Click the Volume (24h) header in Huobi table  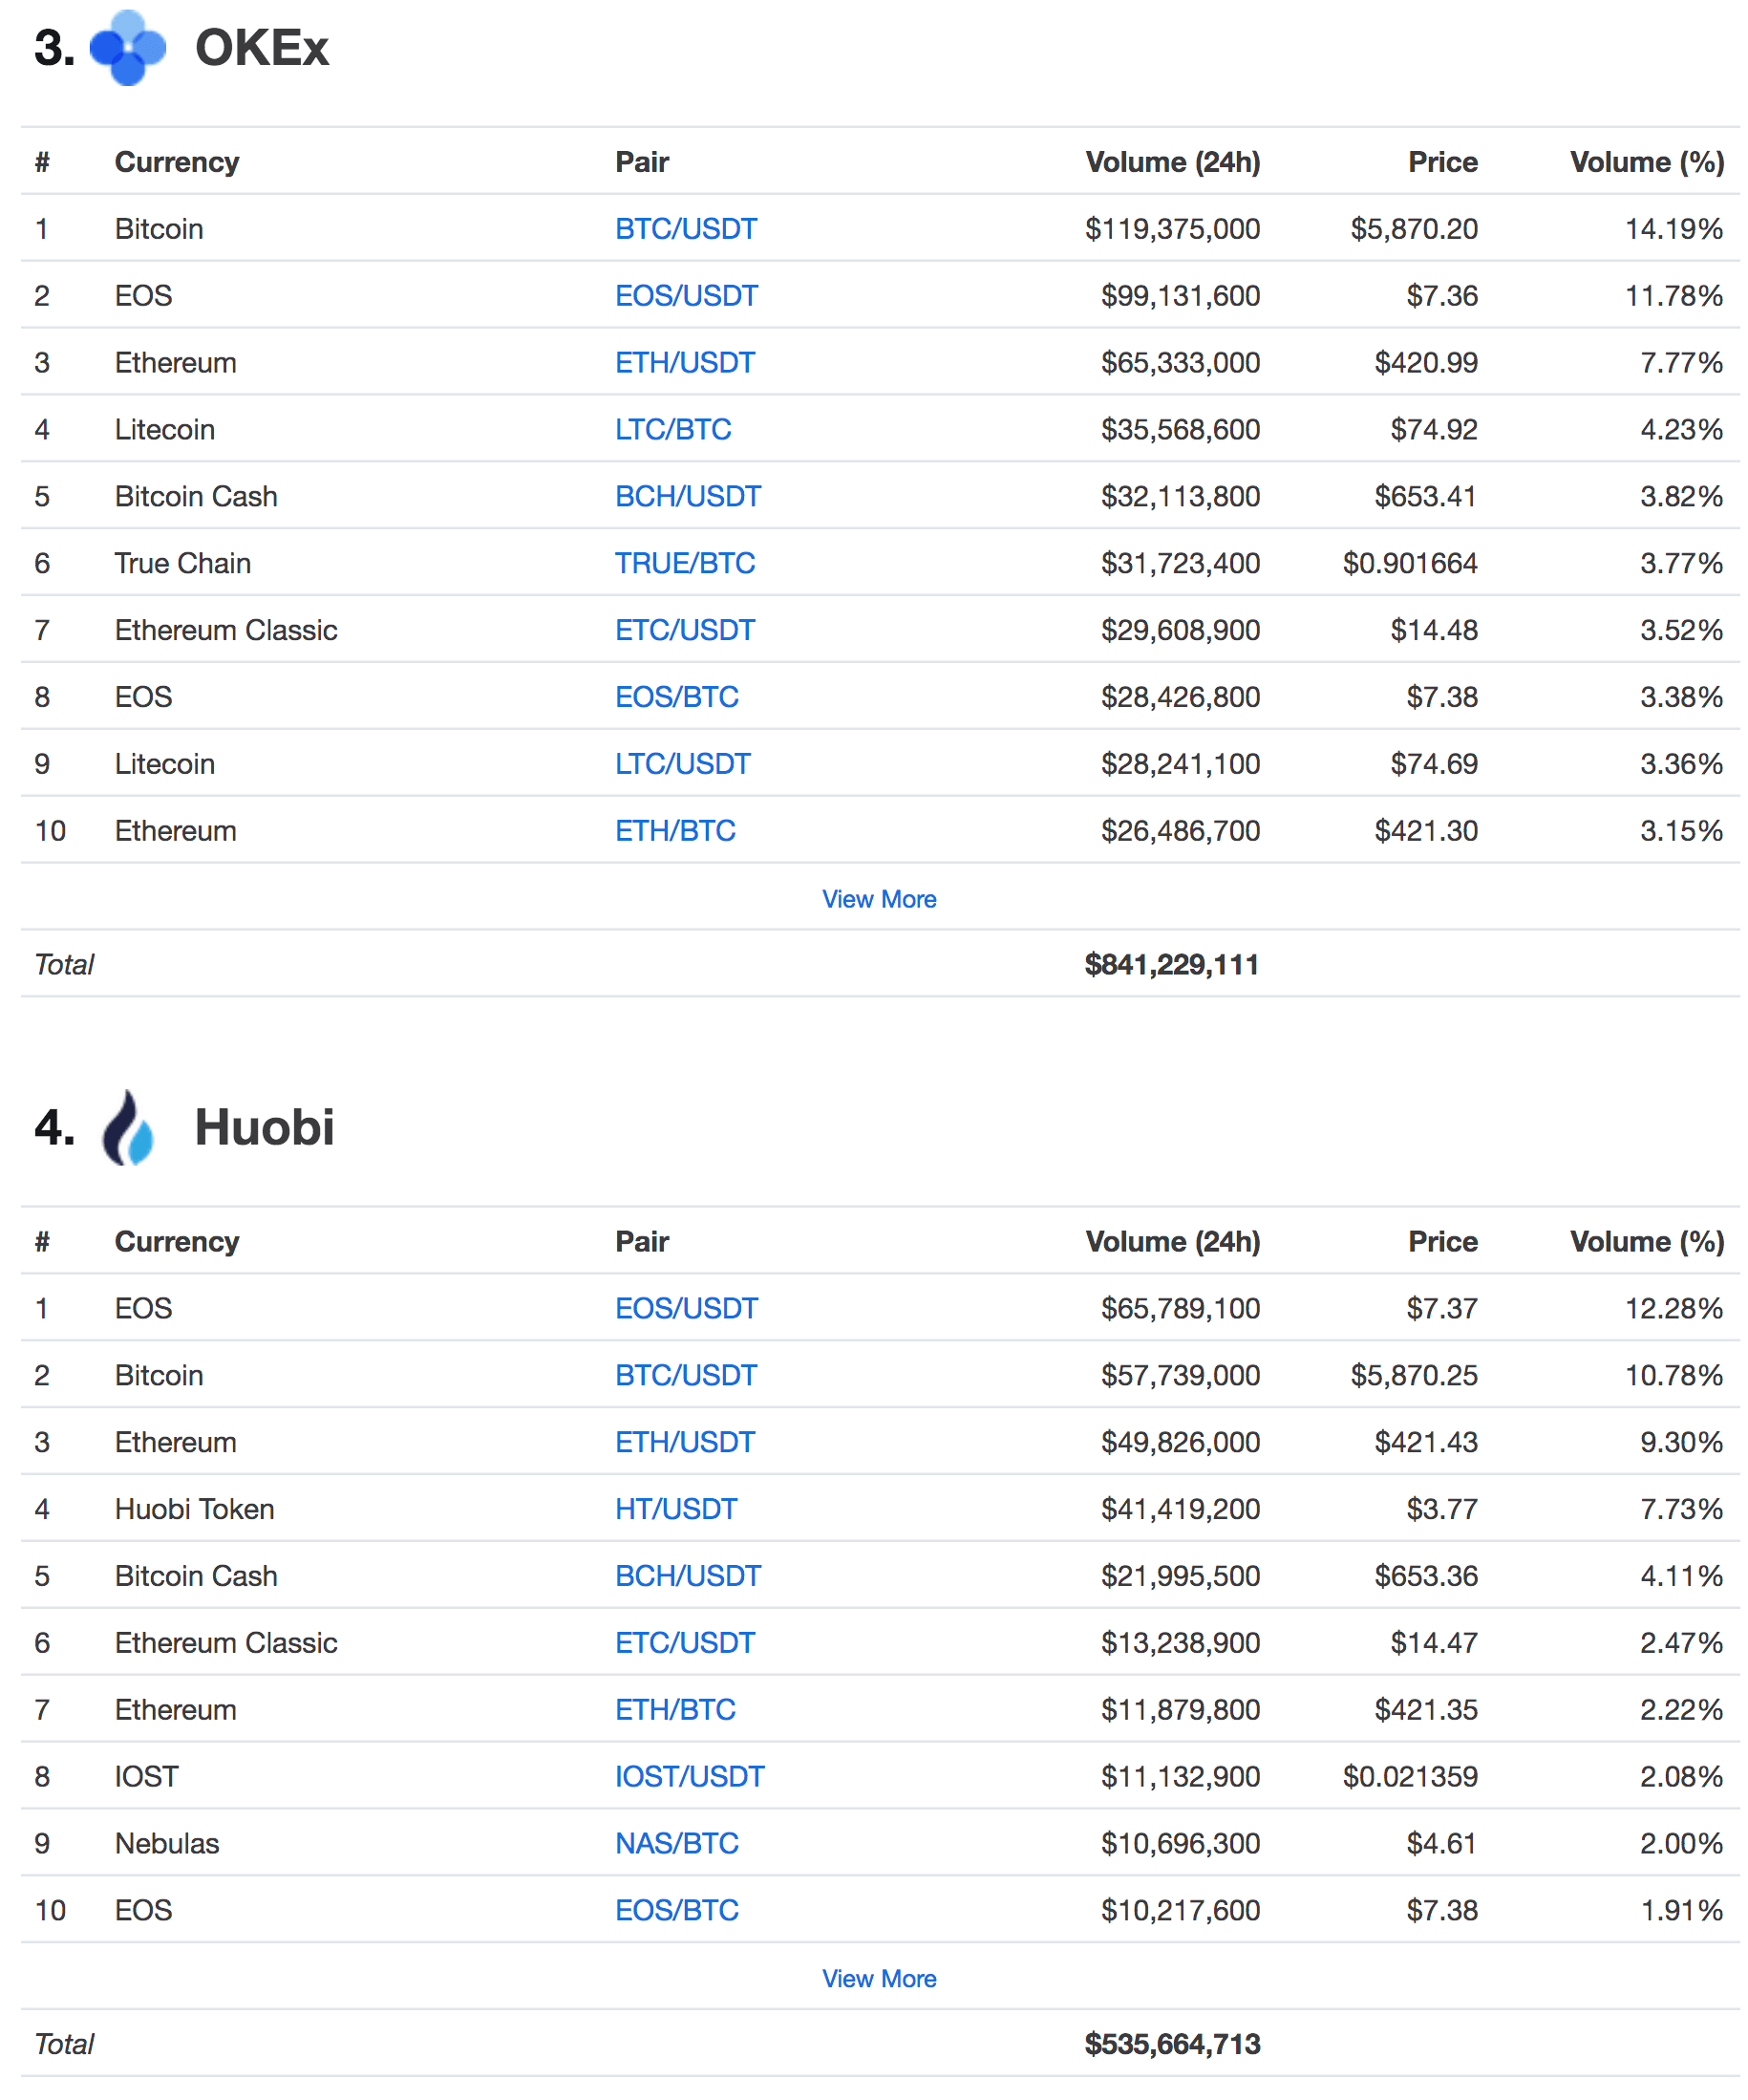point(1172,1241)
